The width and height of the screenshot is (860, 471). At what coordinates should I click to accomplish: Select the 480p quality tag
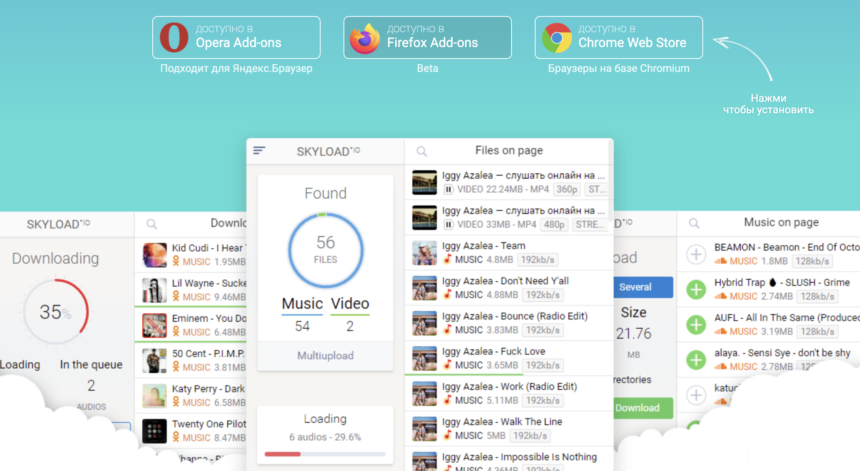tap(555, 224)
